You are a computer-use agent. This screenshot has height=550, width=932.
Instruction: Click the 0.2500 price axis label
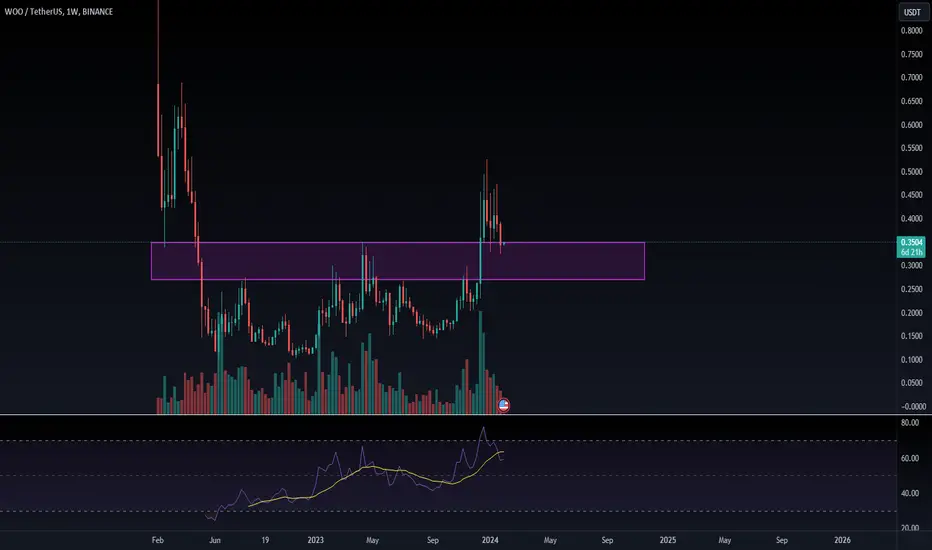(x=911, y=290)
